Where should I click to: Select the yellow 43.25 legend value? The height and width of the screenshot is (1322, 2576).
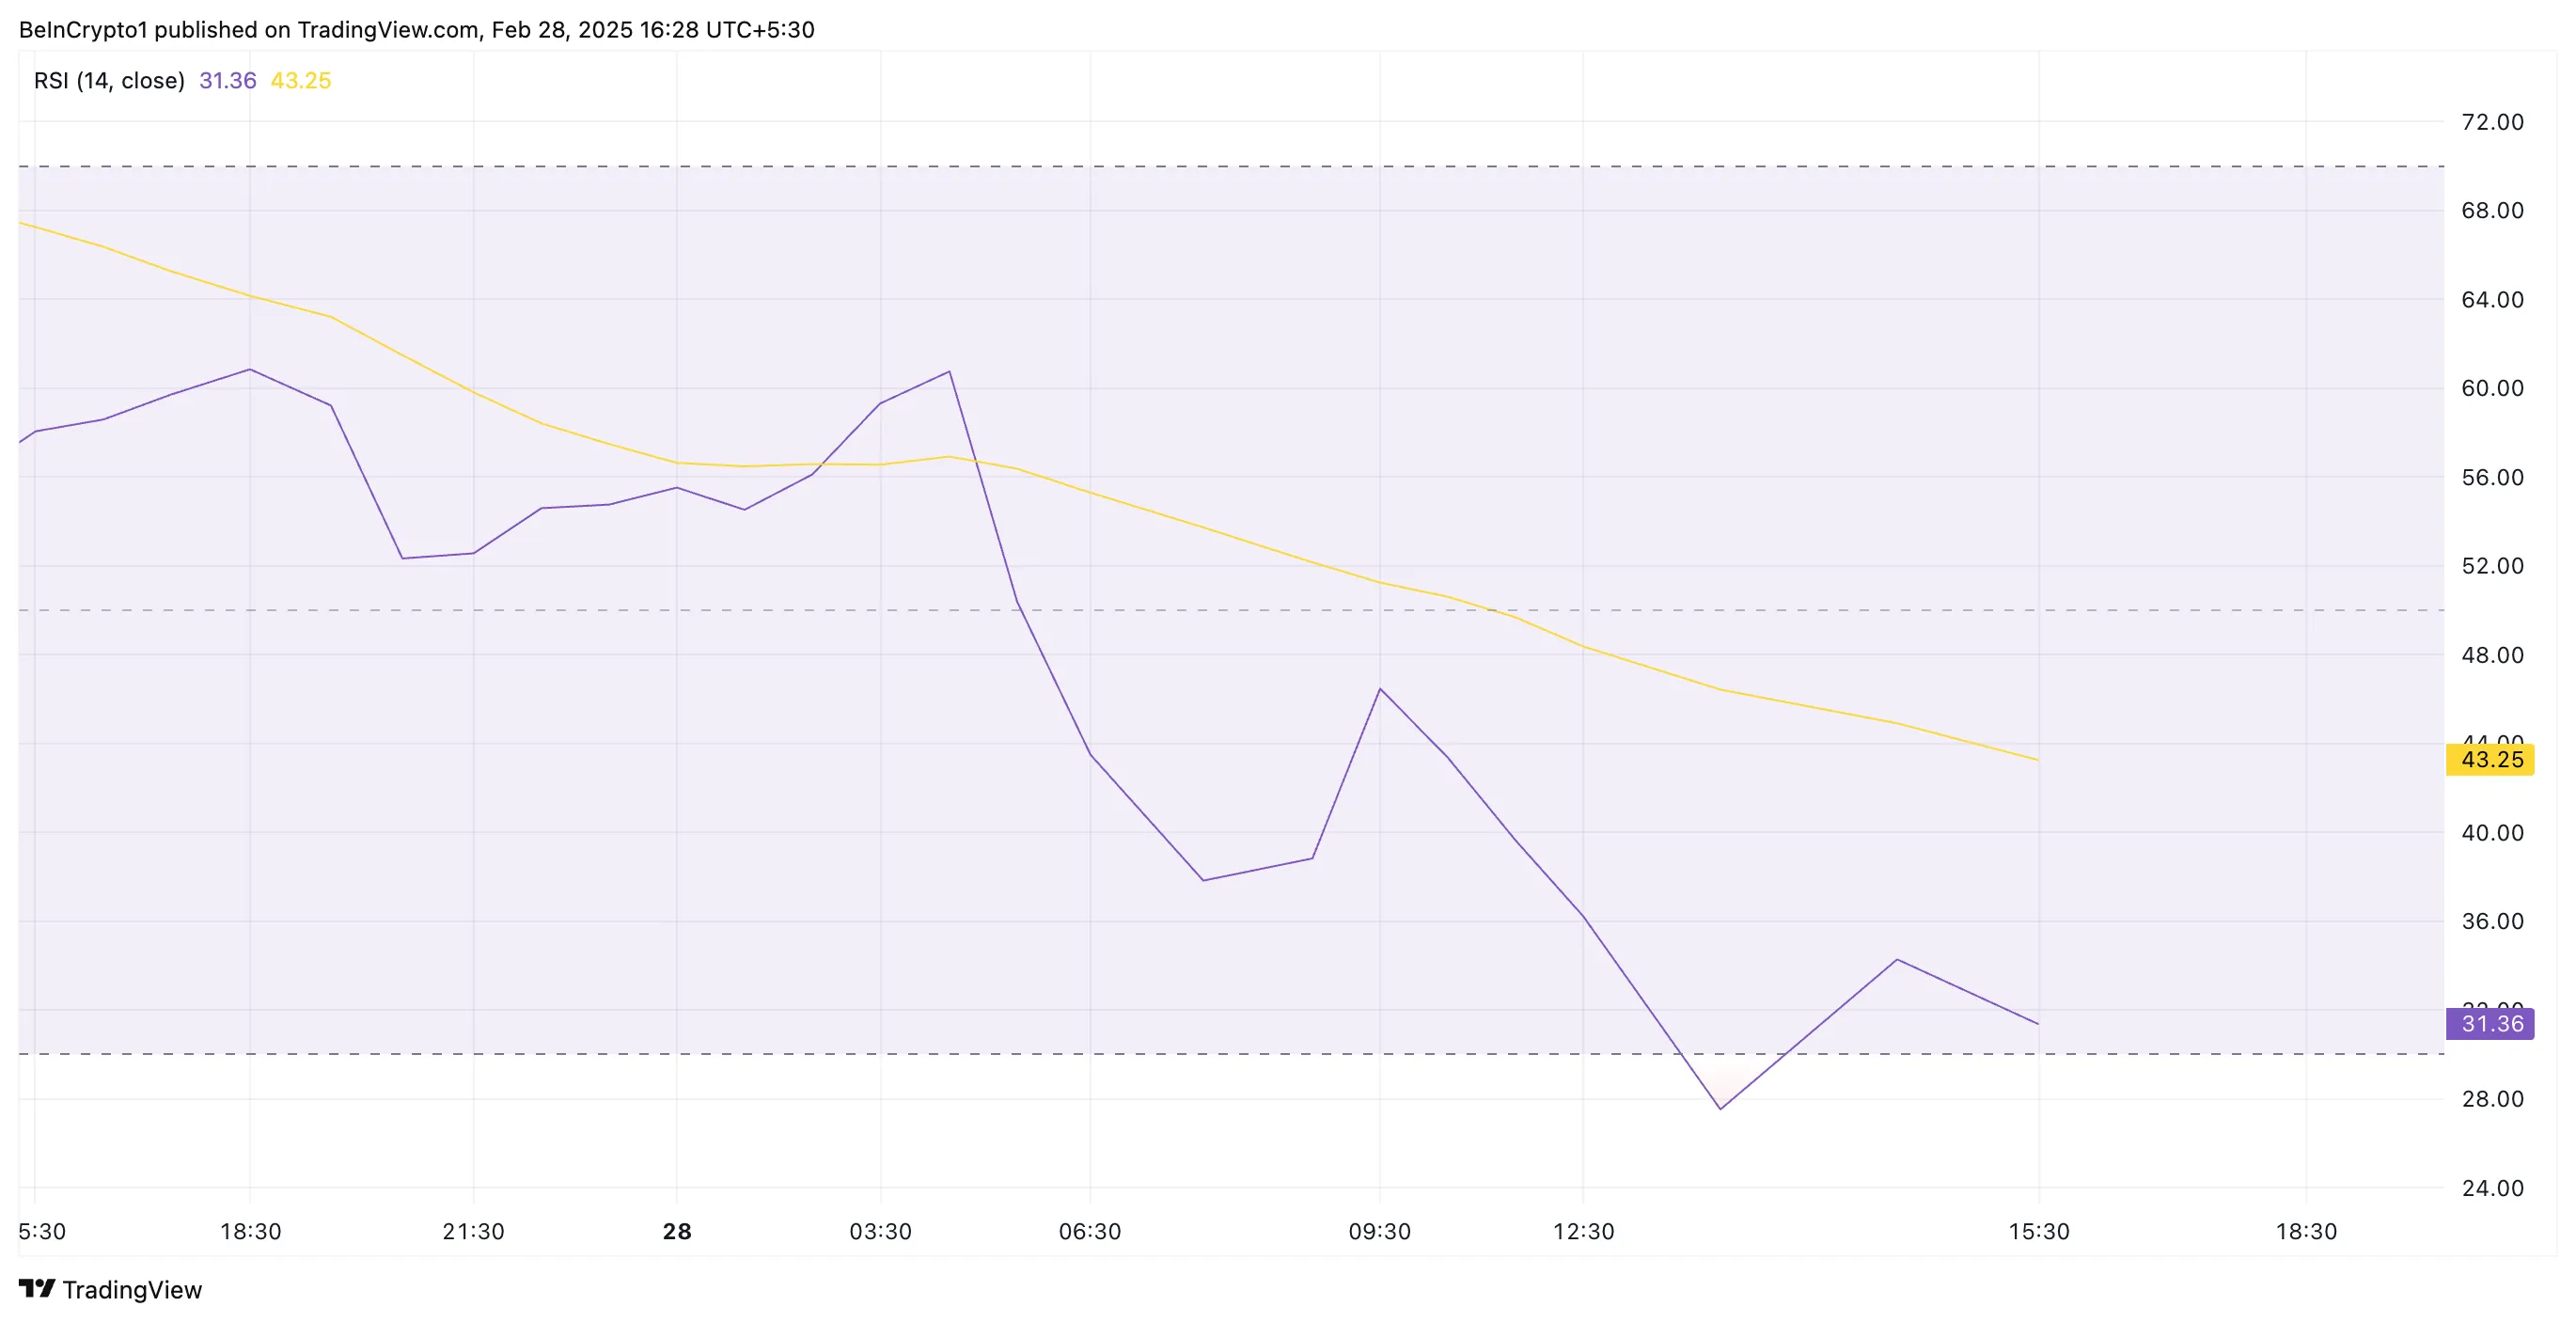300,81
